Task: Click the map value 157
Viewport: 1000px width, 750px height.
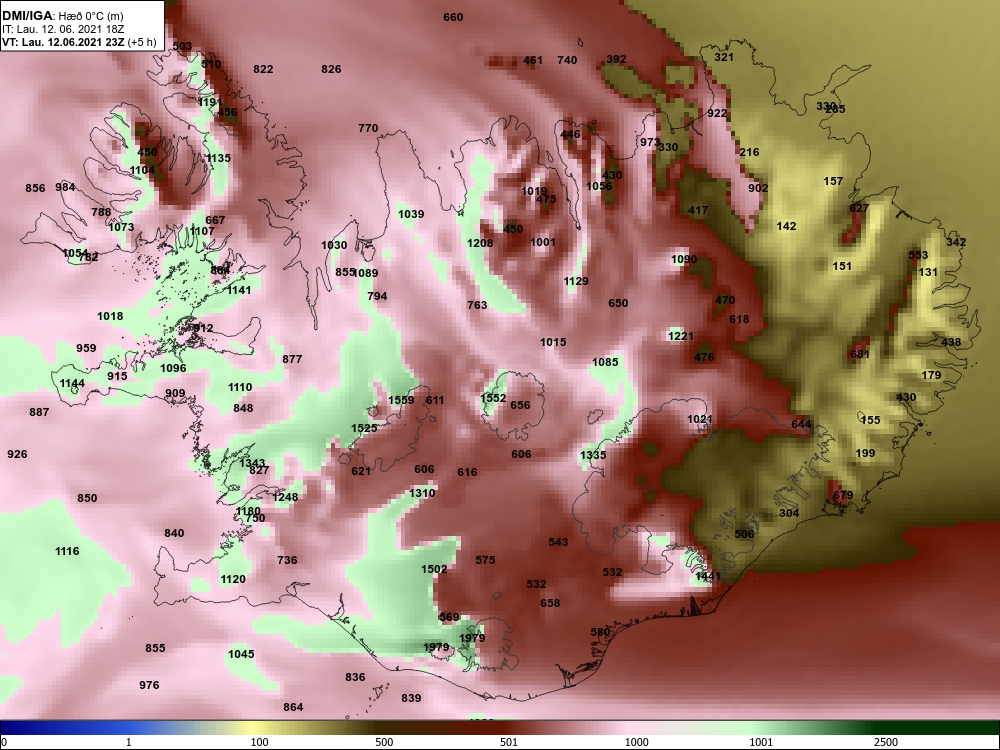Action: (x=833, y=181)
